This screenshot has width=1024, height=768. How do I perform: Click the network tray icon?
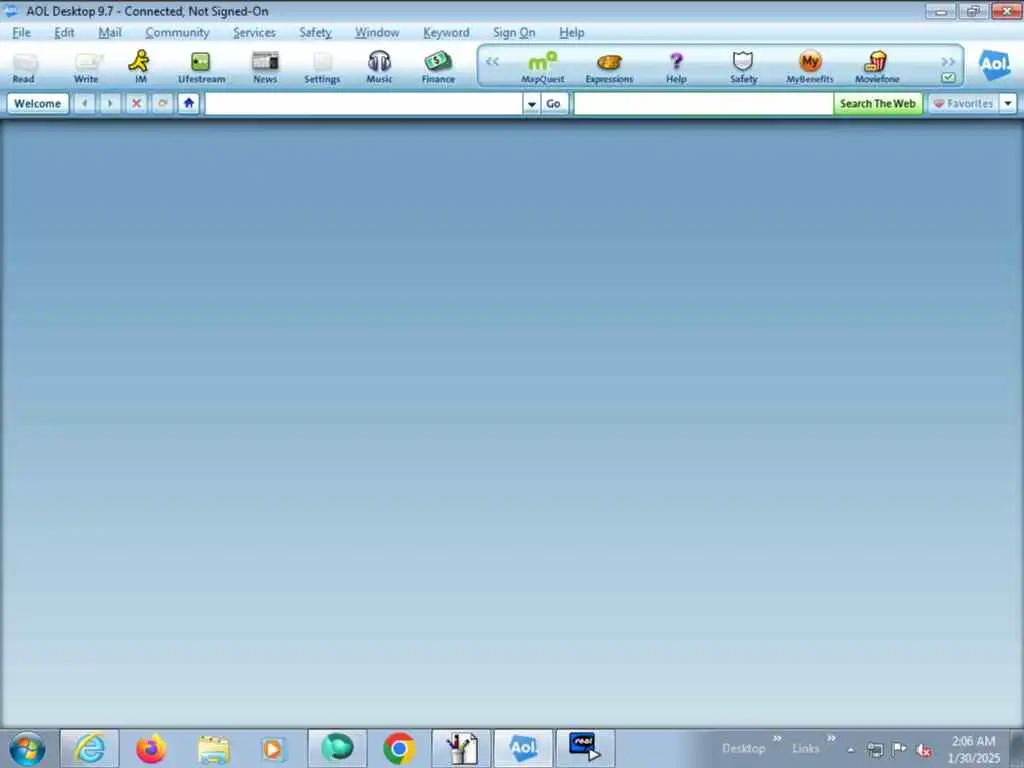pyautogui.click(x=875, y=750)
